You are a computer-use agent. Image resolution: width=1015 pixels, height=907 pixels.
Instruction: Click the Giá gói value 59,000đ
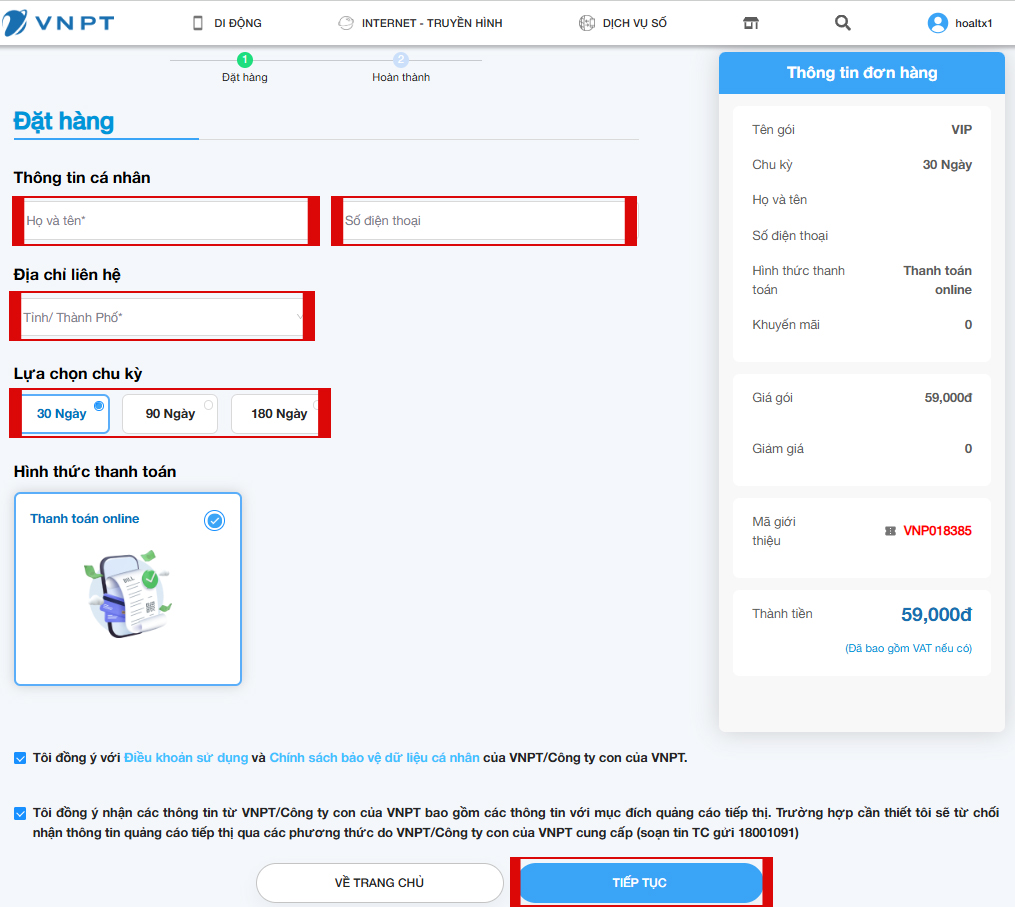click(x=948, y=398)
